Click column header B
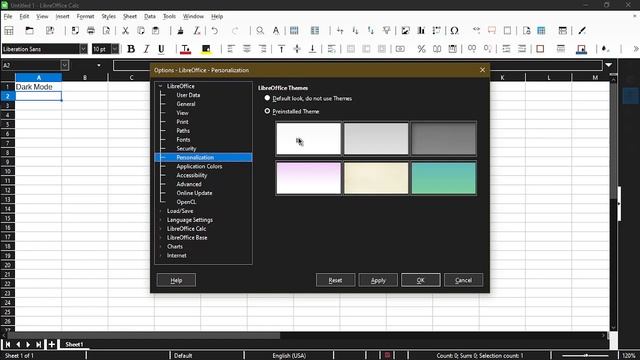640x360 pixels. click(x=85, y=78)
